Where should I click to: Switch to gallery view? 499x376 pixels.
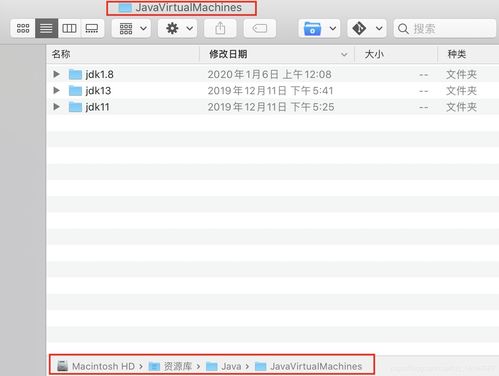click(92, 28)
